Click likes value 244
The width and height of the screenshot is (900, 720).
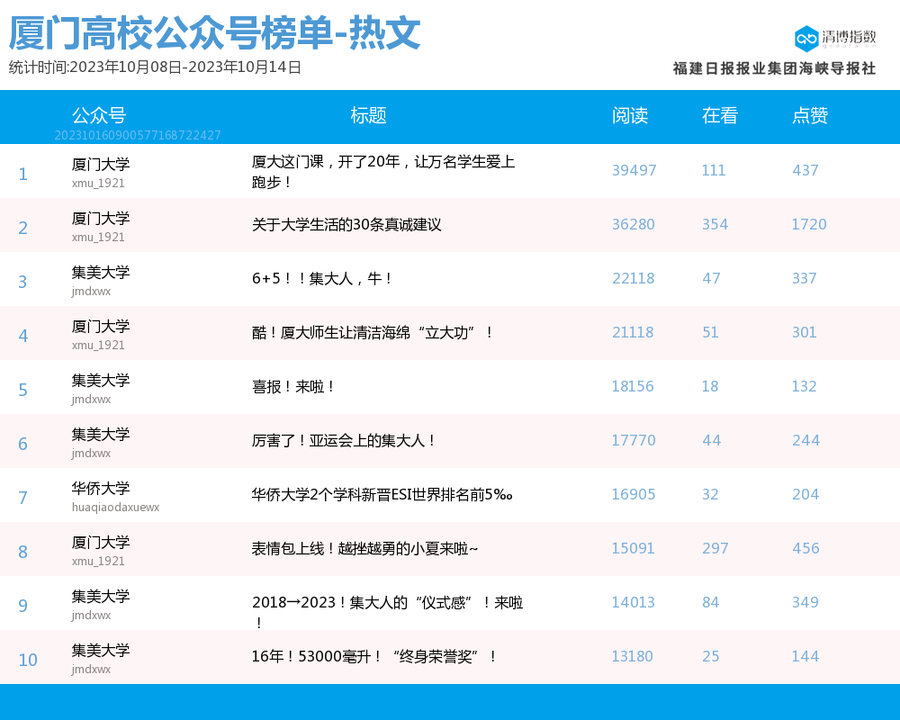(806, 440)
